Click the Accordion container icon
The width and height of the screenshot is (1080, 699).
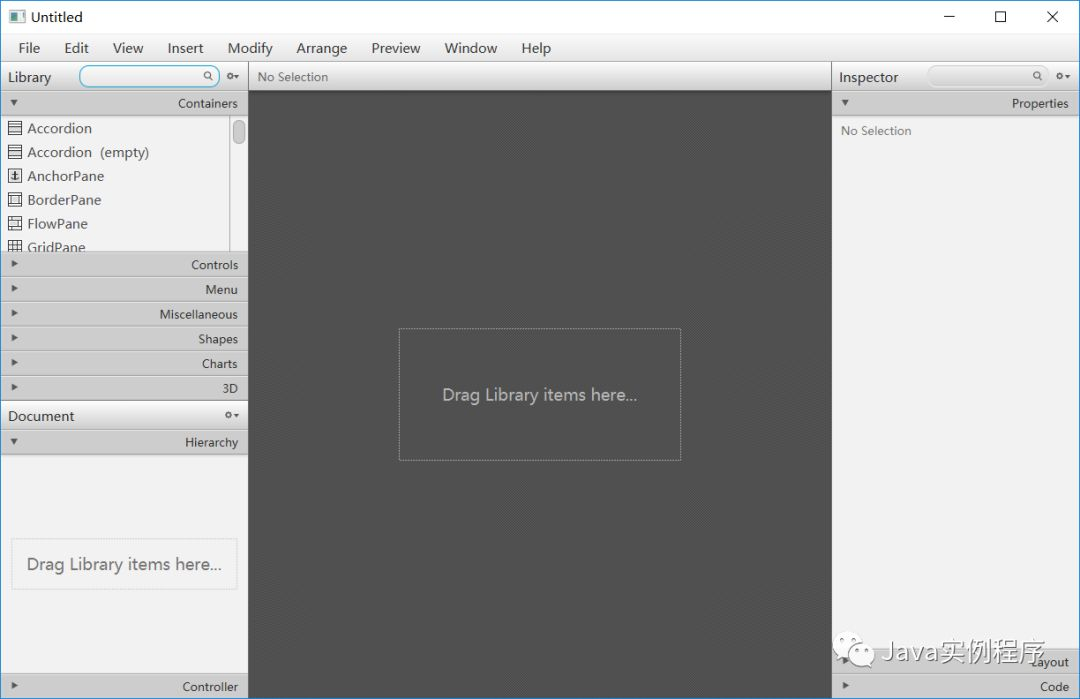pos(15,128)
